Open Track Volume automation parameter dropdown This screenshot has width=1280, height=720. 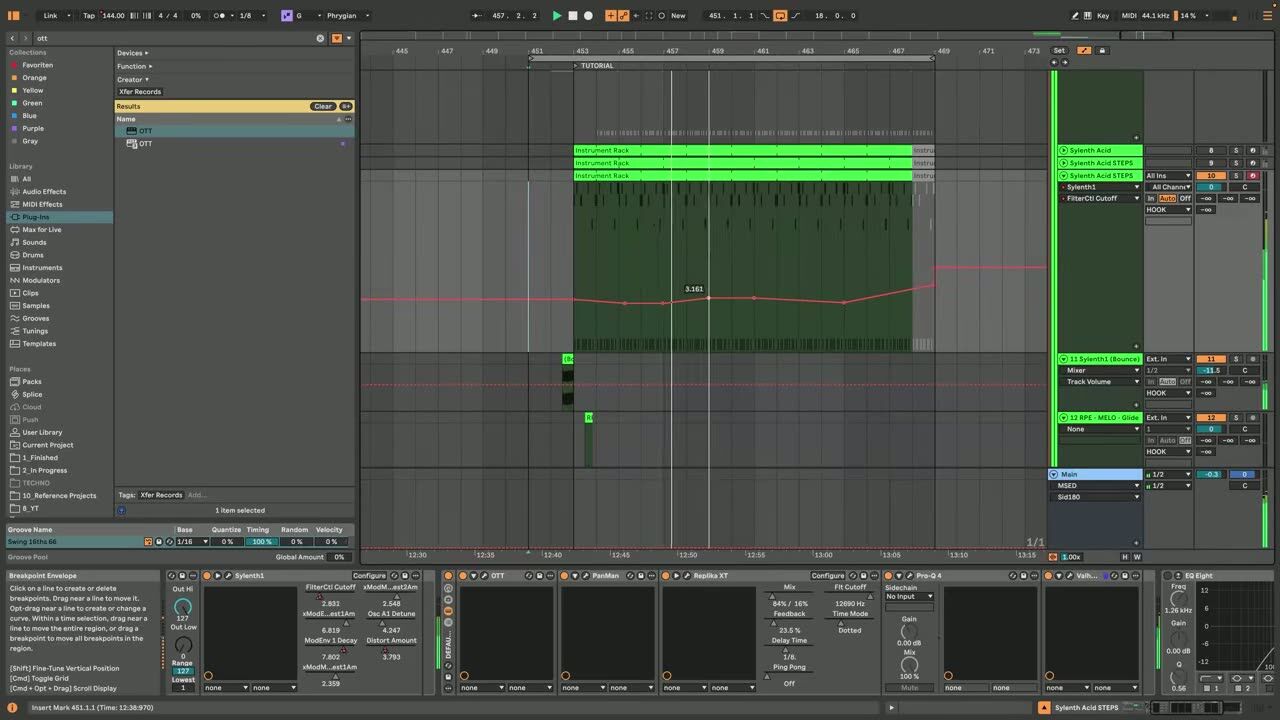coord(1099,382)
